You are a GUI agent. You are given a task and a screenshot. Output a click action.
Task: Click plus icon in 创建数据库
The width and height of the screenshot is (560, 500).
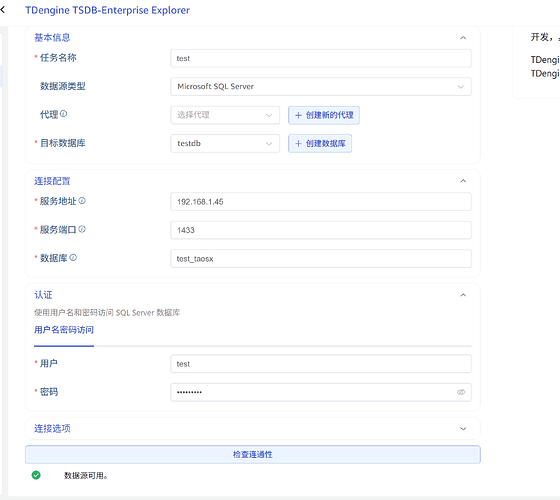(298, 143)
